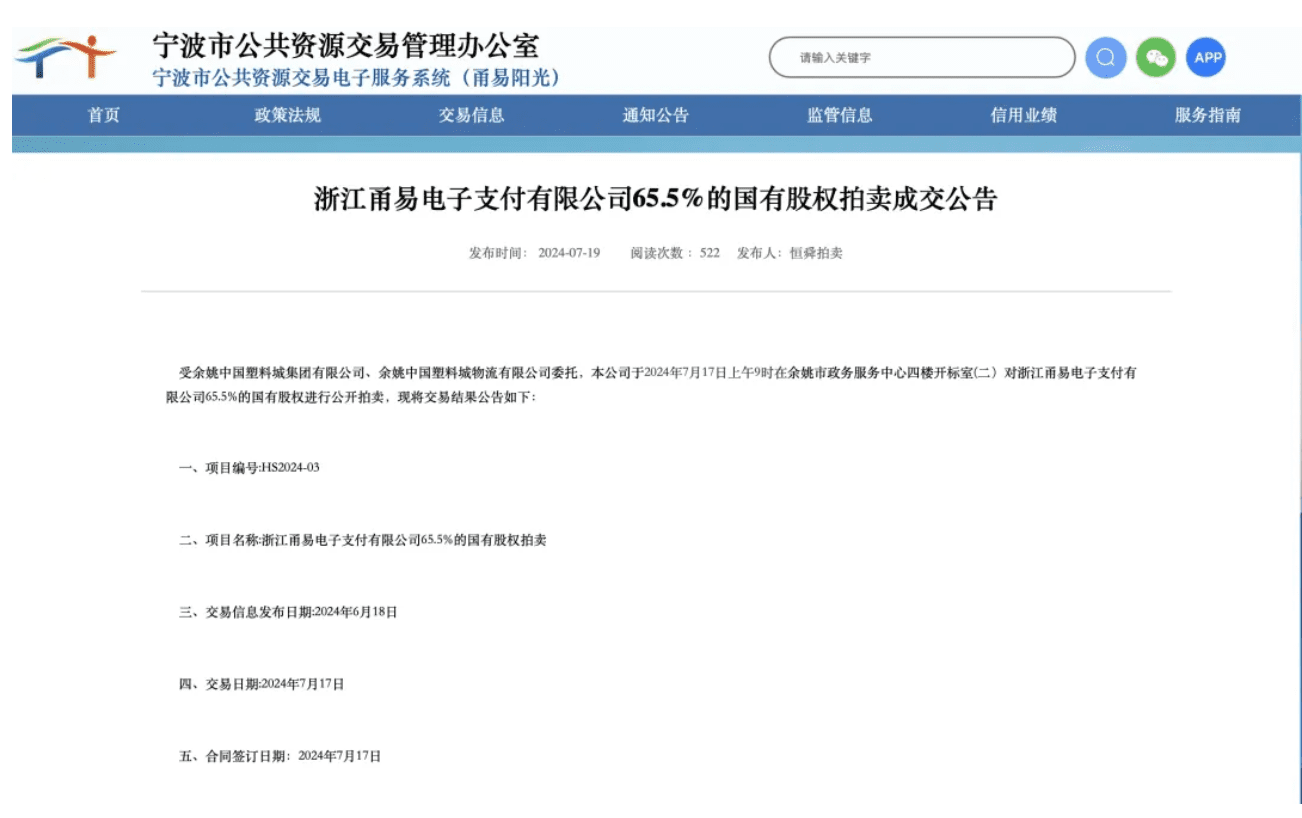Open the 通知公告 menu
This screenshot has width=1302, height=818.
[656, 115]
